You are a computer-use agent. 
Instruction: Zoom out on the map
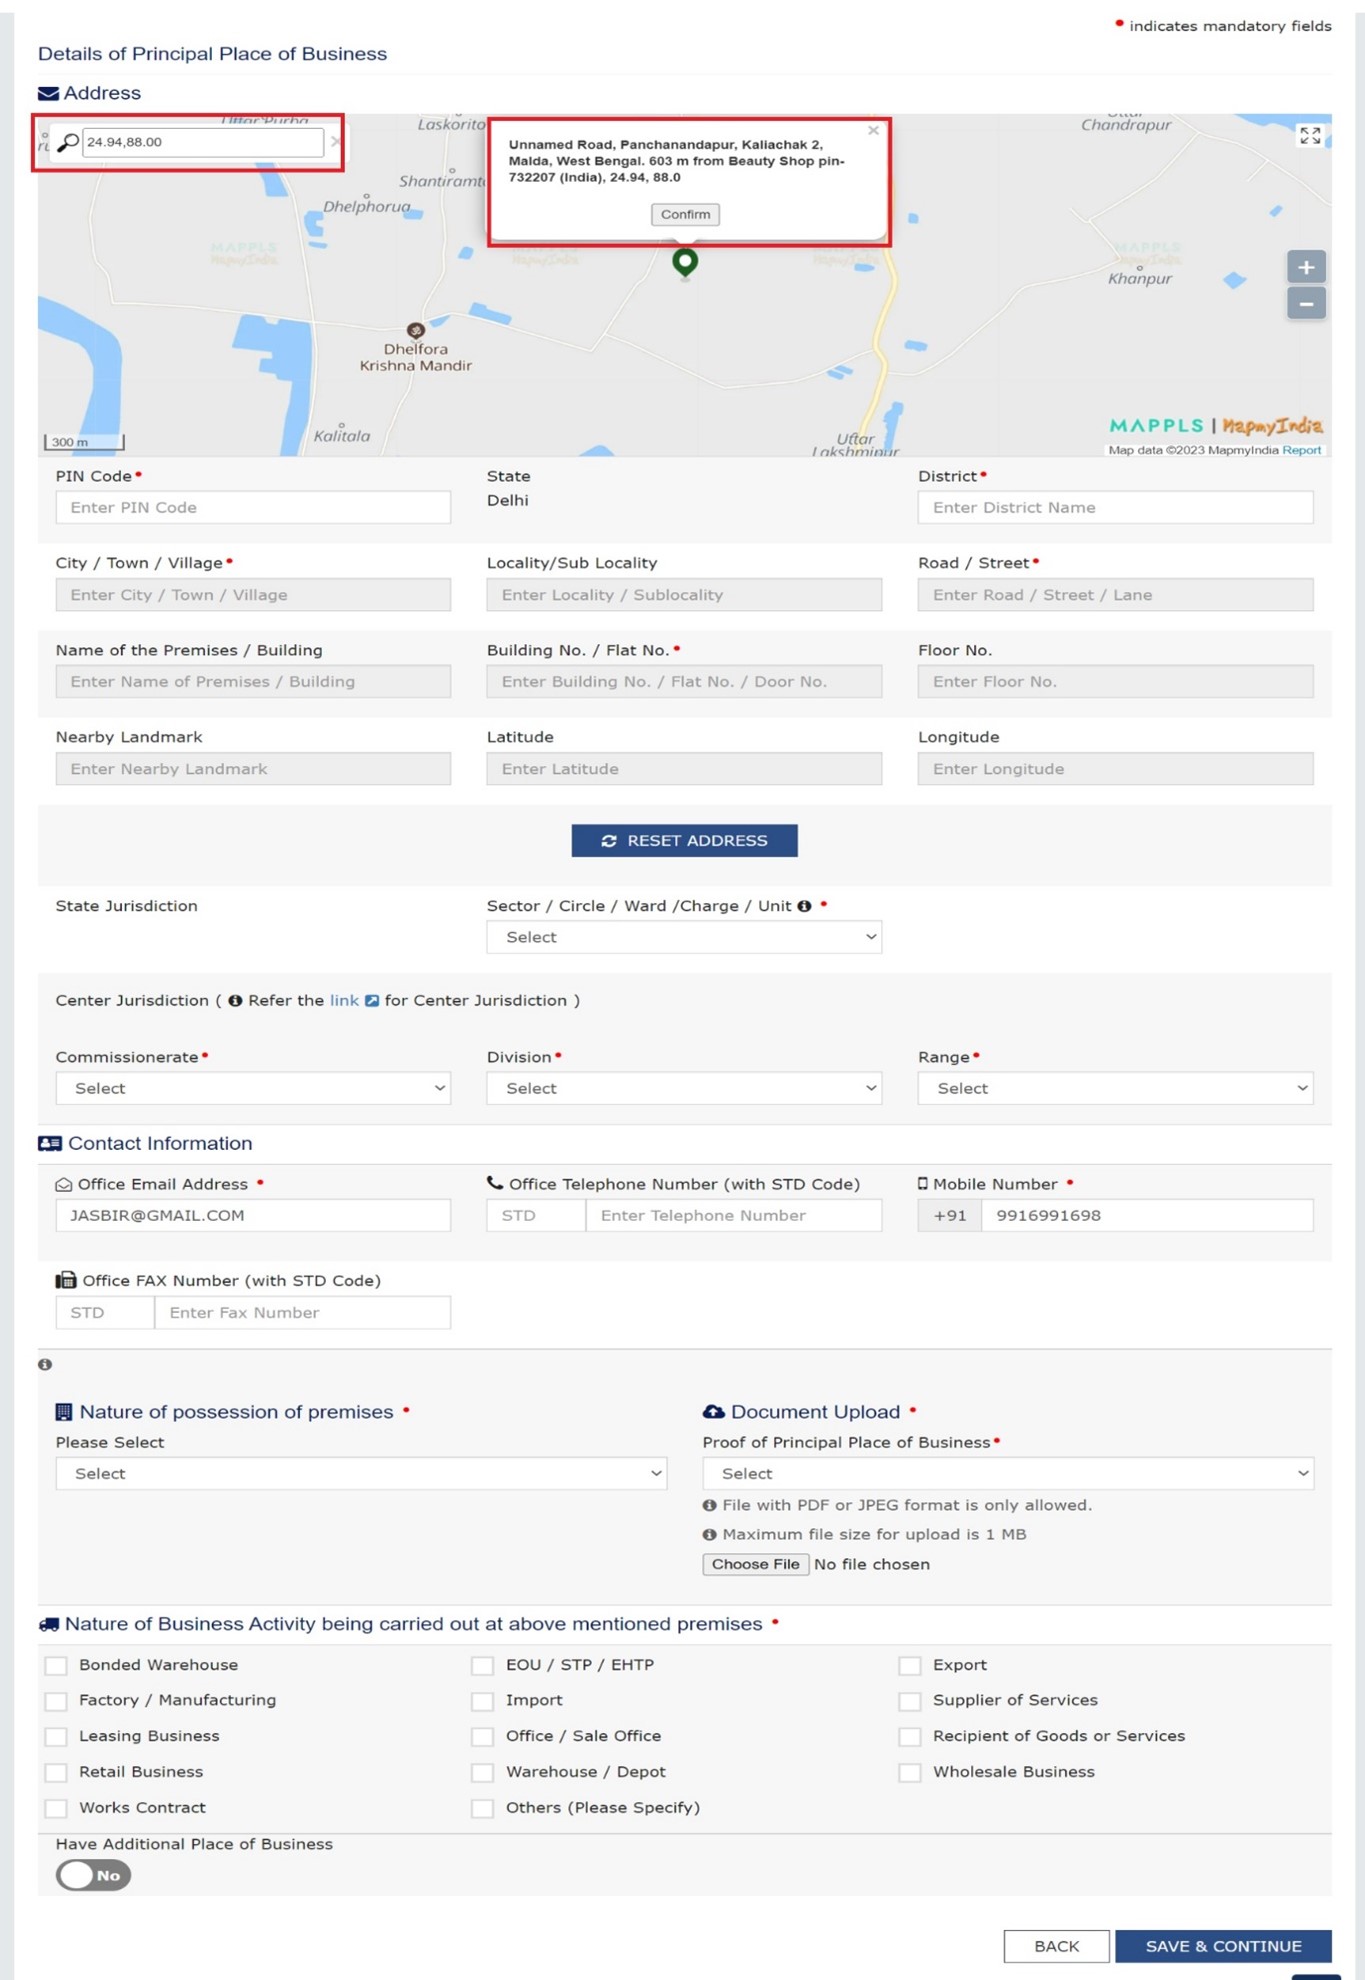(x=1305, y=304)
